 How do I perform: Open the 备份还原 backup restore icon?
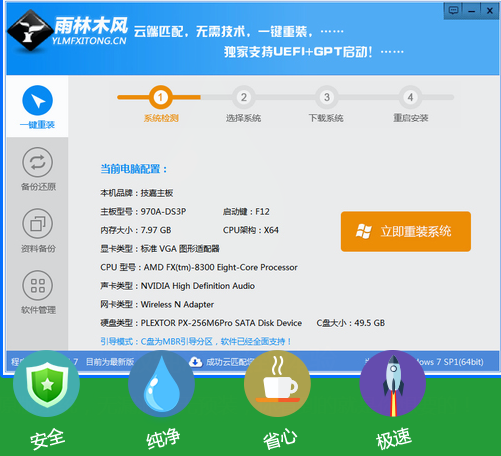click(x=37, y=162)
